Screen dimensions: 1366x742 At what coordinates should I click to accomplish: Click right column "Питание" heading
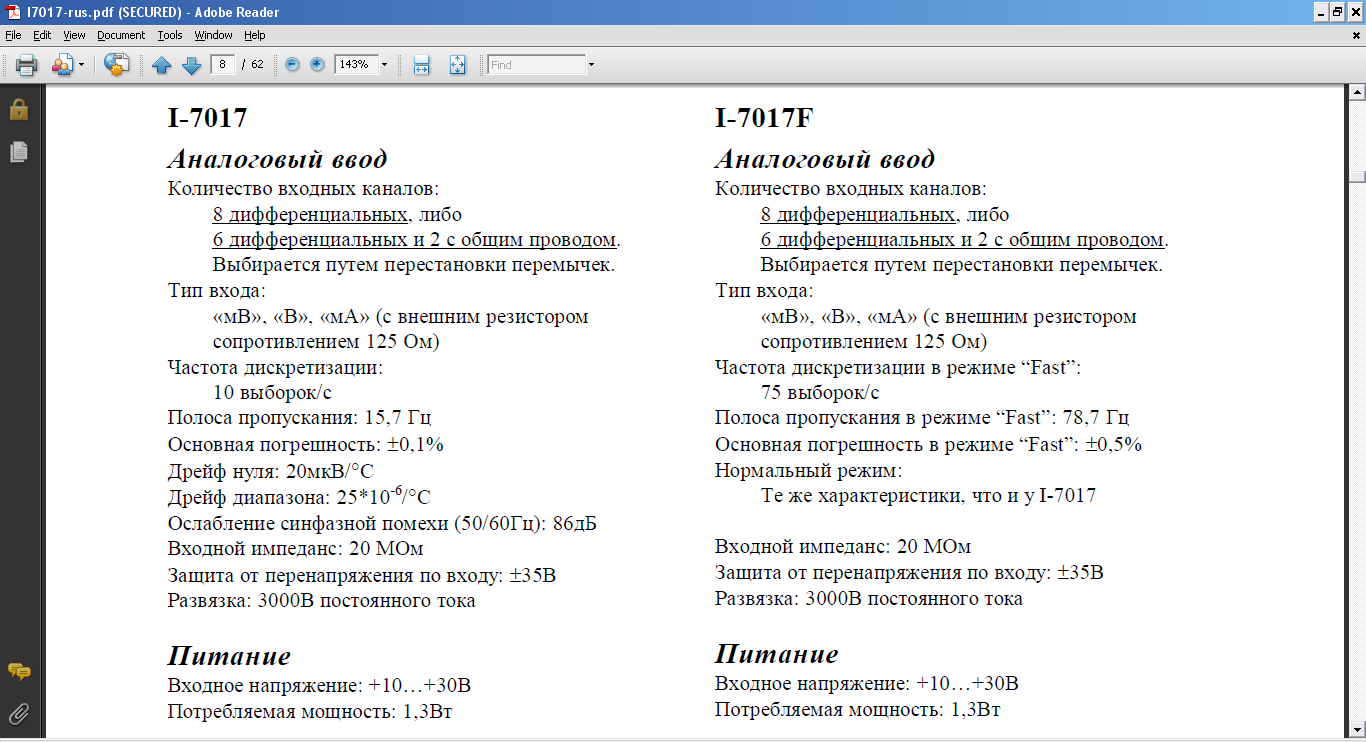point(777,654)
